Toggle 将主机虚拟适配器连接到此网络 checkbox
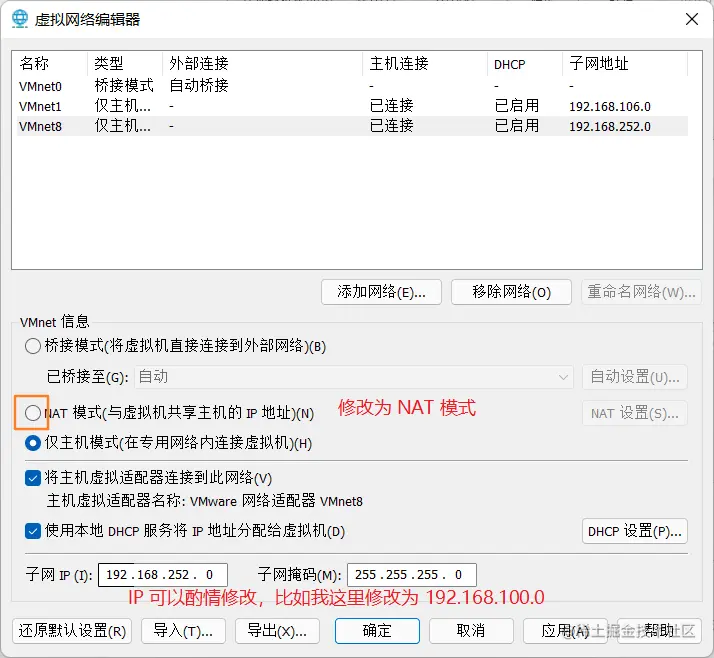The image size is (714, 658). [x=33, y=478]
